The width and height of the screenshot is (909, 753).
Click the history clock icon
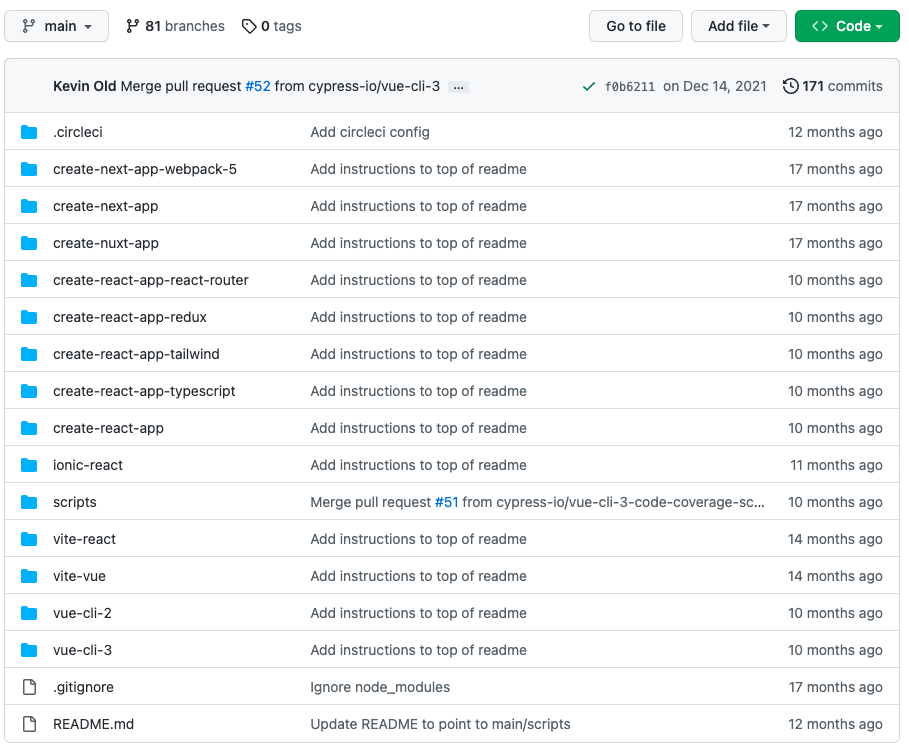791,86
